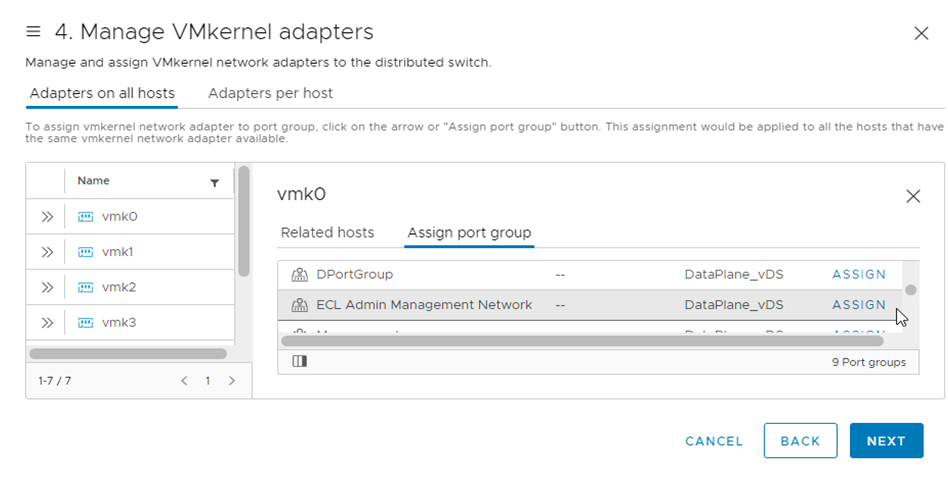Open the Related hosts tab
Screen dimensions: 948x479
pyautogui.click(x=327, y=233)
